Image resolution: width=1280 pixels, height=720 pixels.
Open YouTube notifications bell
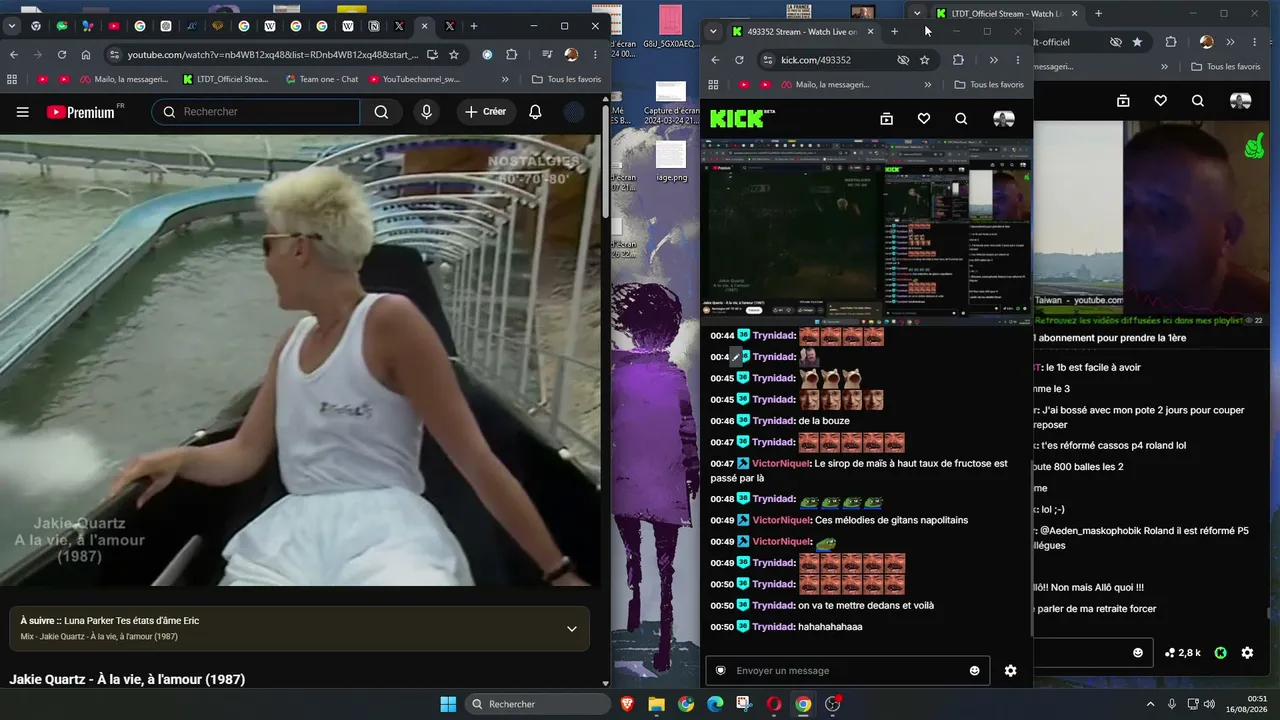(535, 112)
